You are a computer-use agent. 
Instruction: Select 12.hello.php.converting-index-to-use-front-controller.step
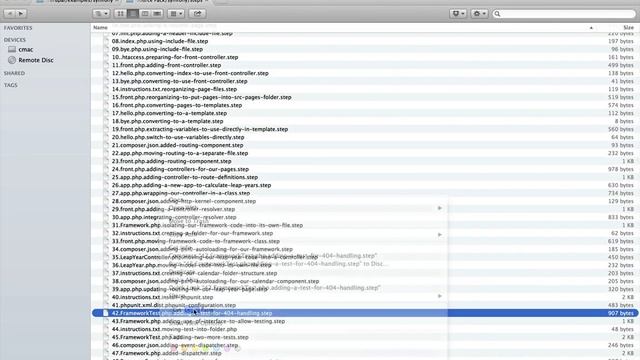190,73
